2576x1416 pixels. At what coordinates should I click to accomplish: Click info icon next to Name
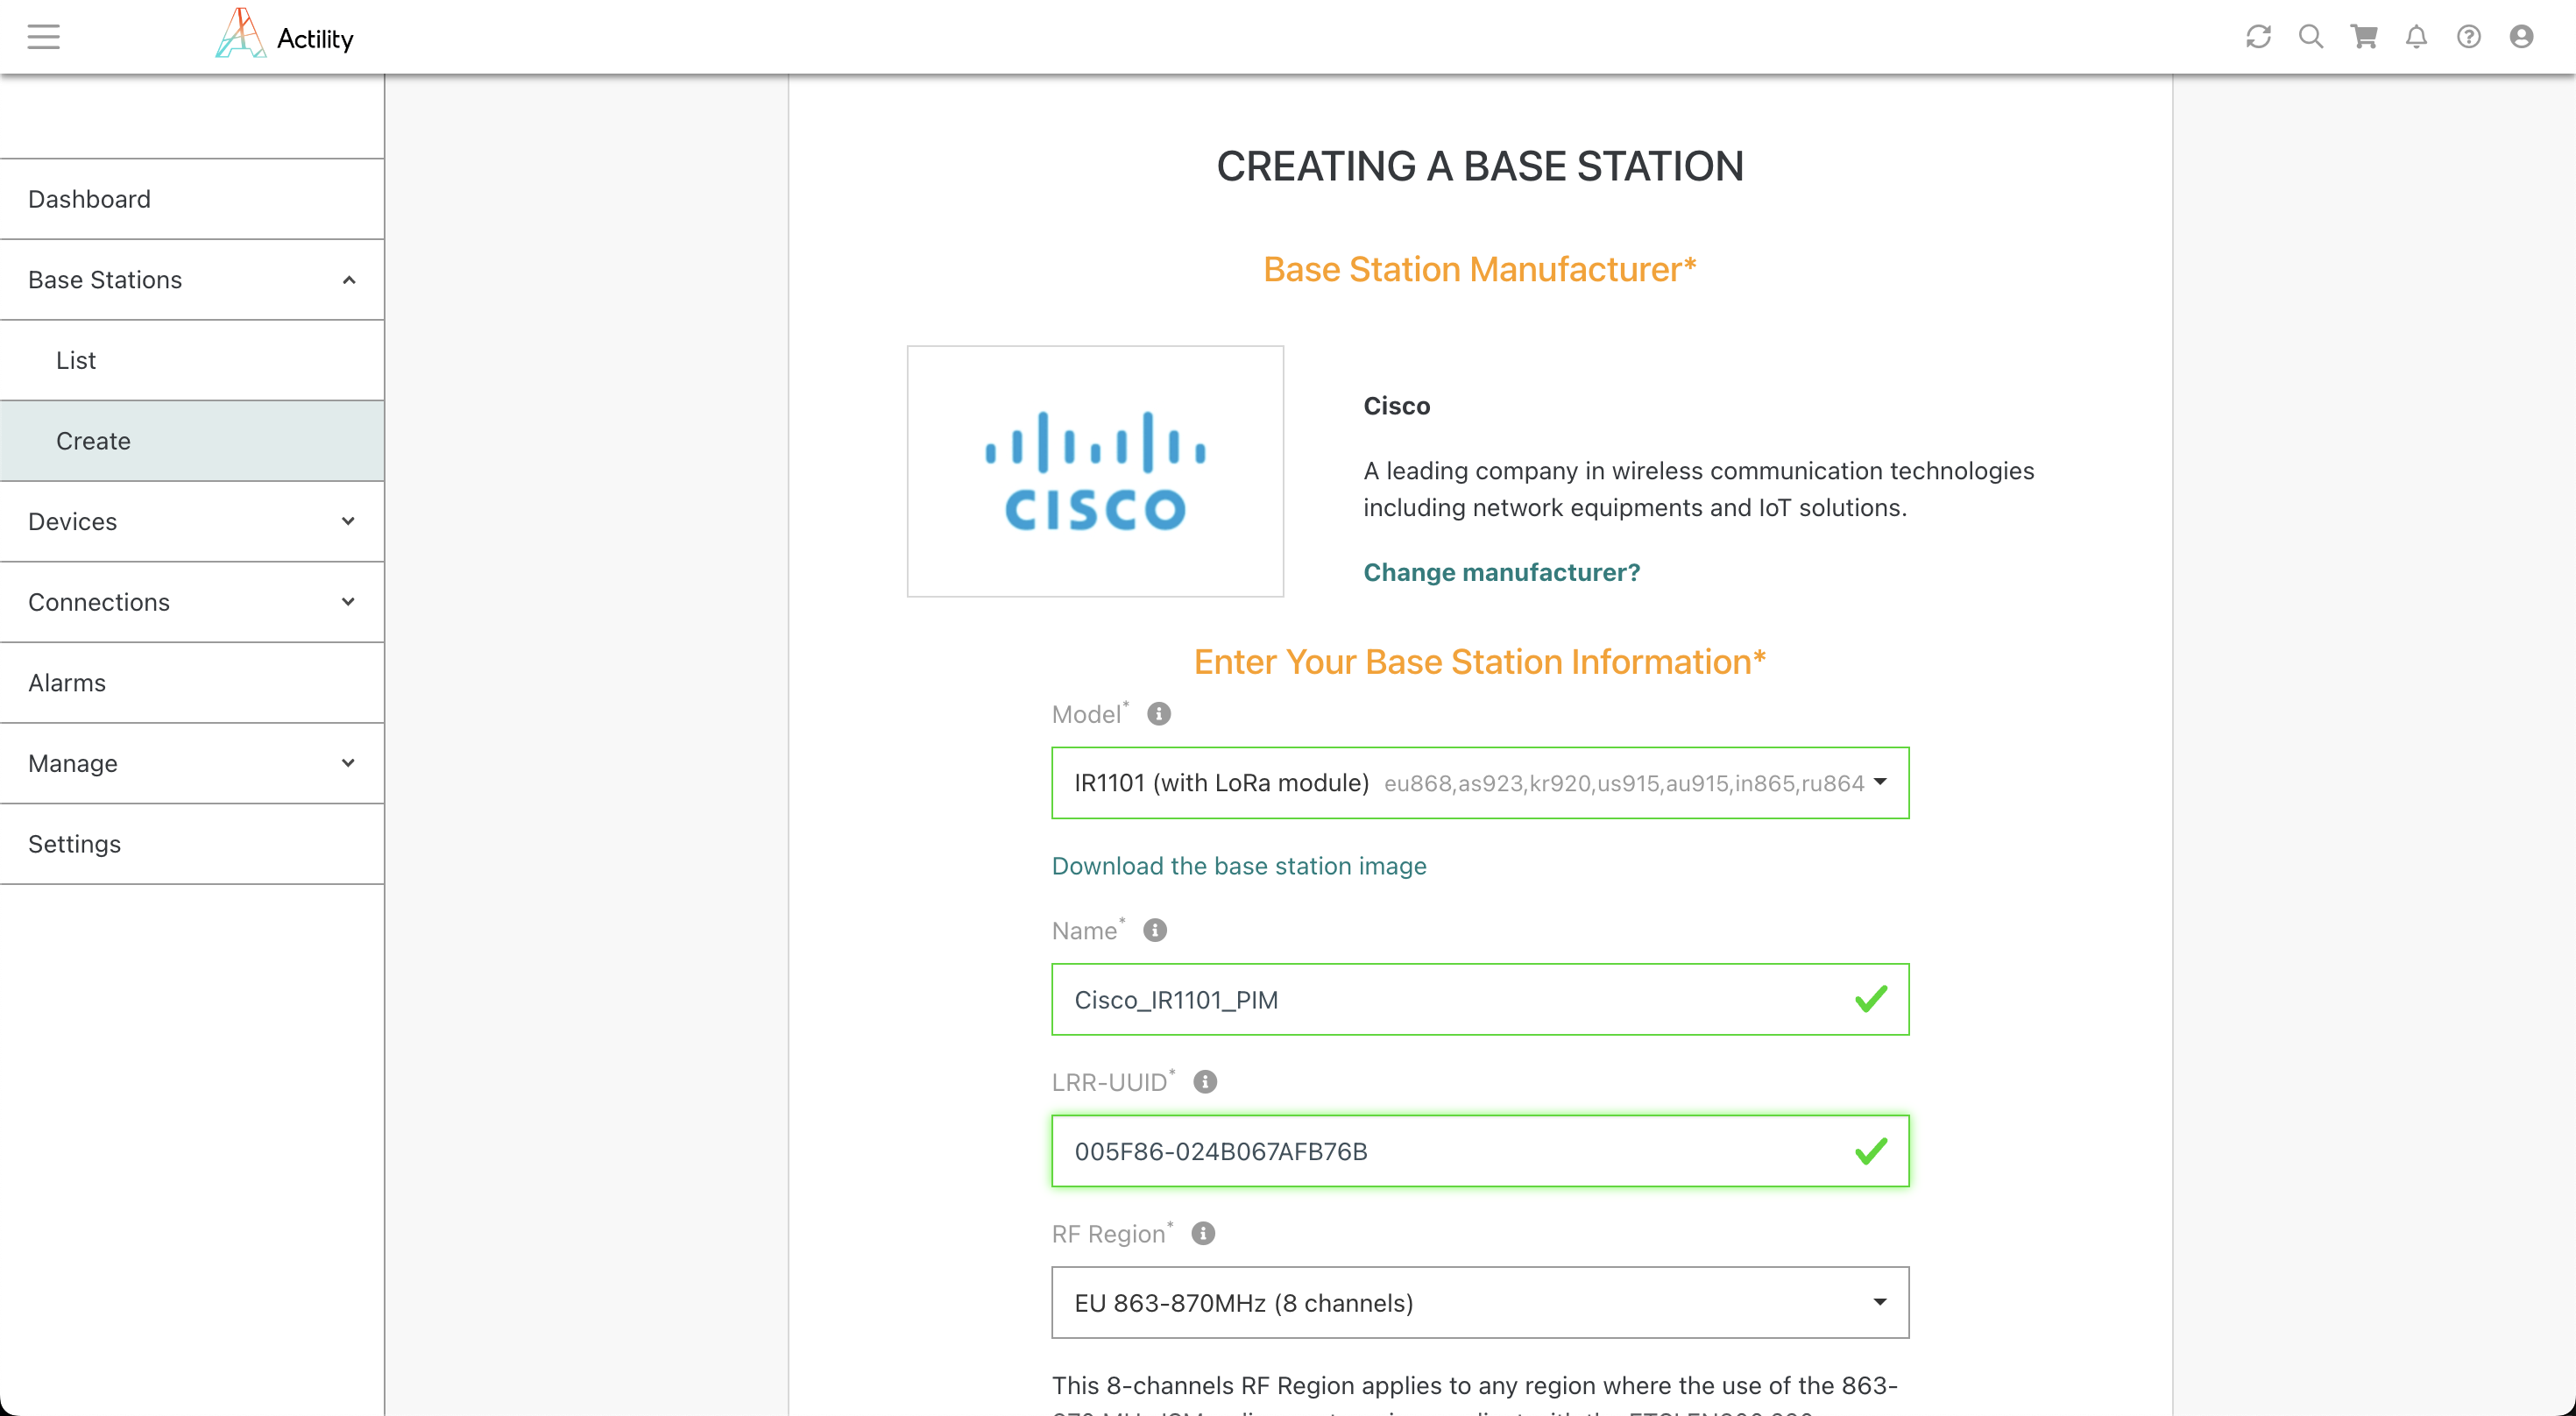click(1154, 930)
